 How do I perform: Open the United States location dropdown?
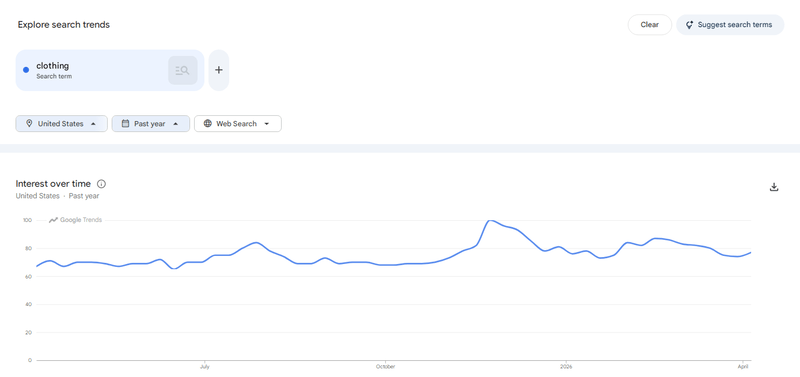pos(61,123)
